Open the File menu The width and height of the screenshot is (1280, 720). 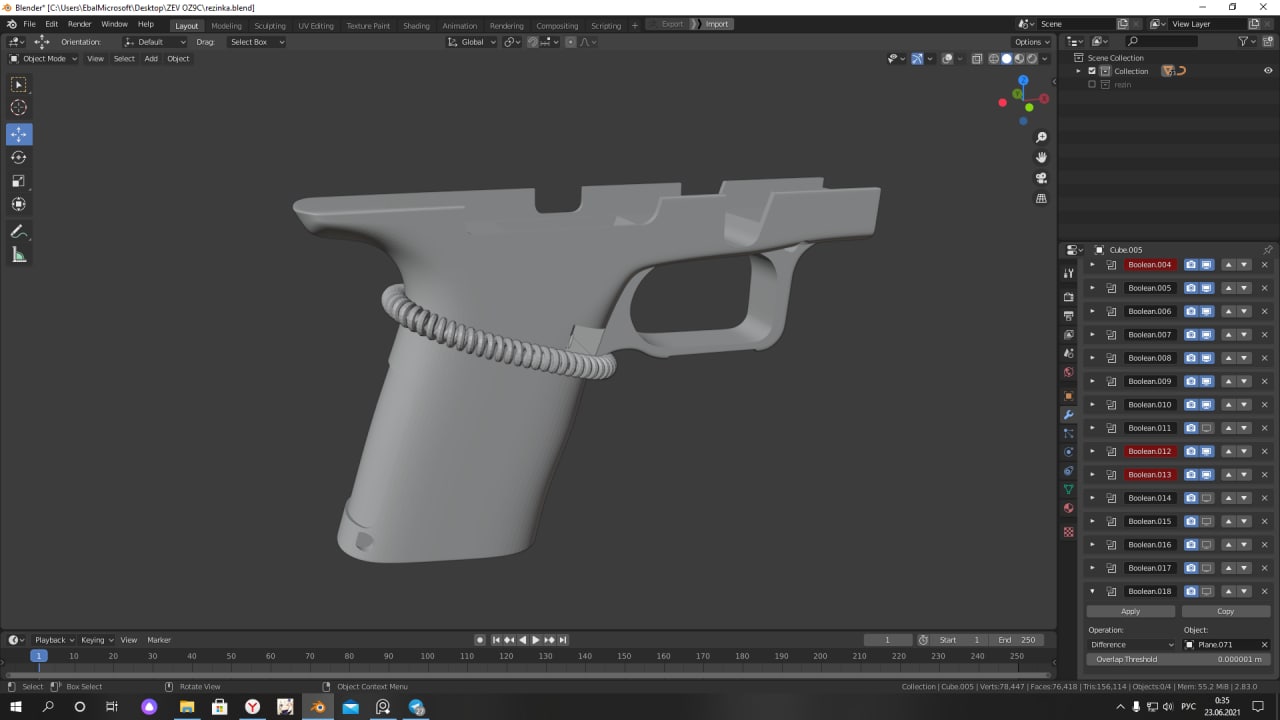pyautogui.click(x=29, y=24)
